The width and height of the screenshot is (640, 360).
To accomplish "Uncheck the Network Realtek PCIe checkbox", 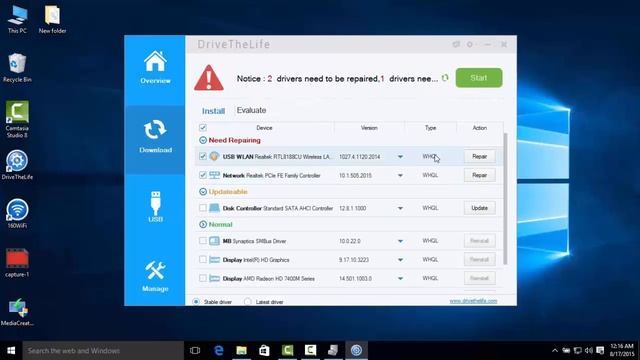I will [202, 175].
